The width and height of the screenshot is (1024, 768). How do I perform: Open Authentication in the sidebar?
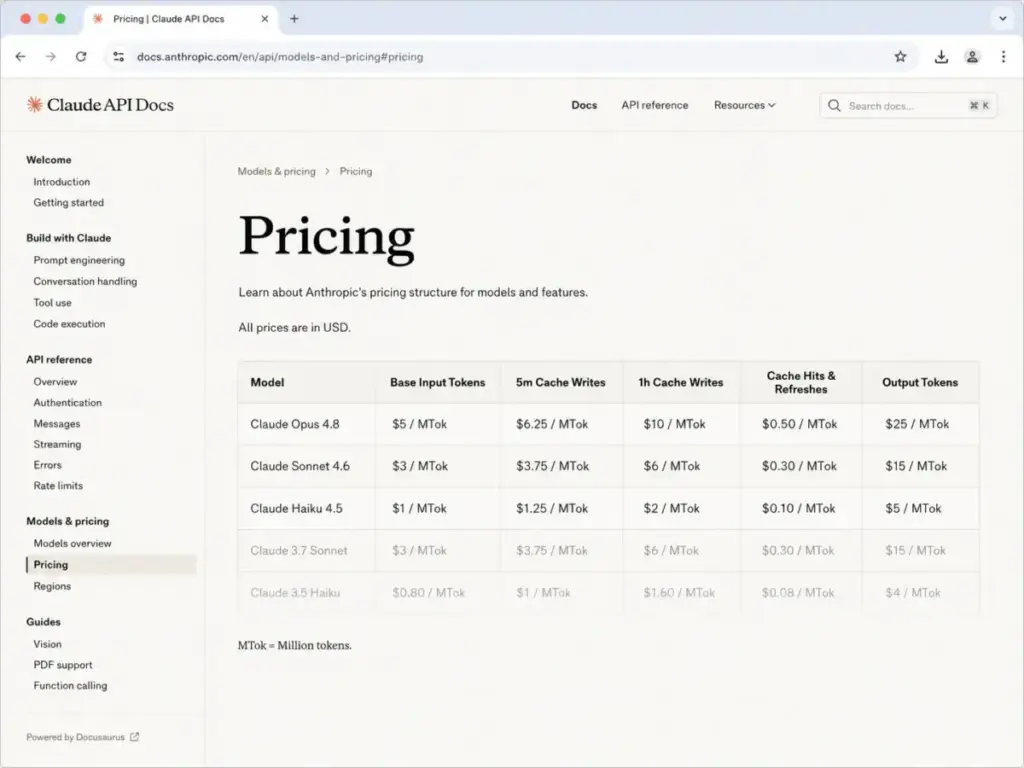pyautogui.click(x=68, y=402)
